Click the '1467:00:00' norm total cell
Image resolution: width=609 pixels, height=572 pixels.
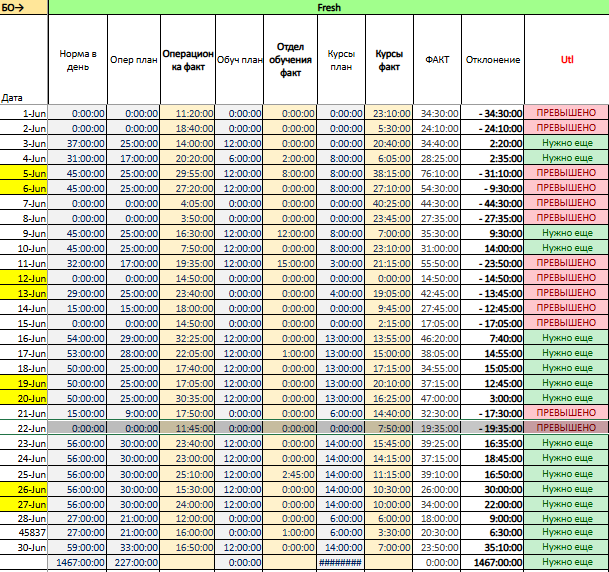click(78, 562)
